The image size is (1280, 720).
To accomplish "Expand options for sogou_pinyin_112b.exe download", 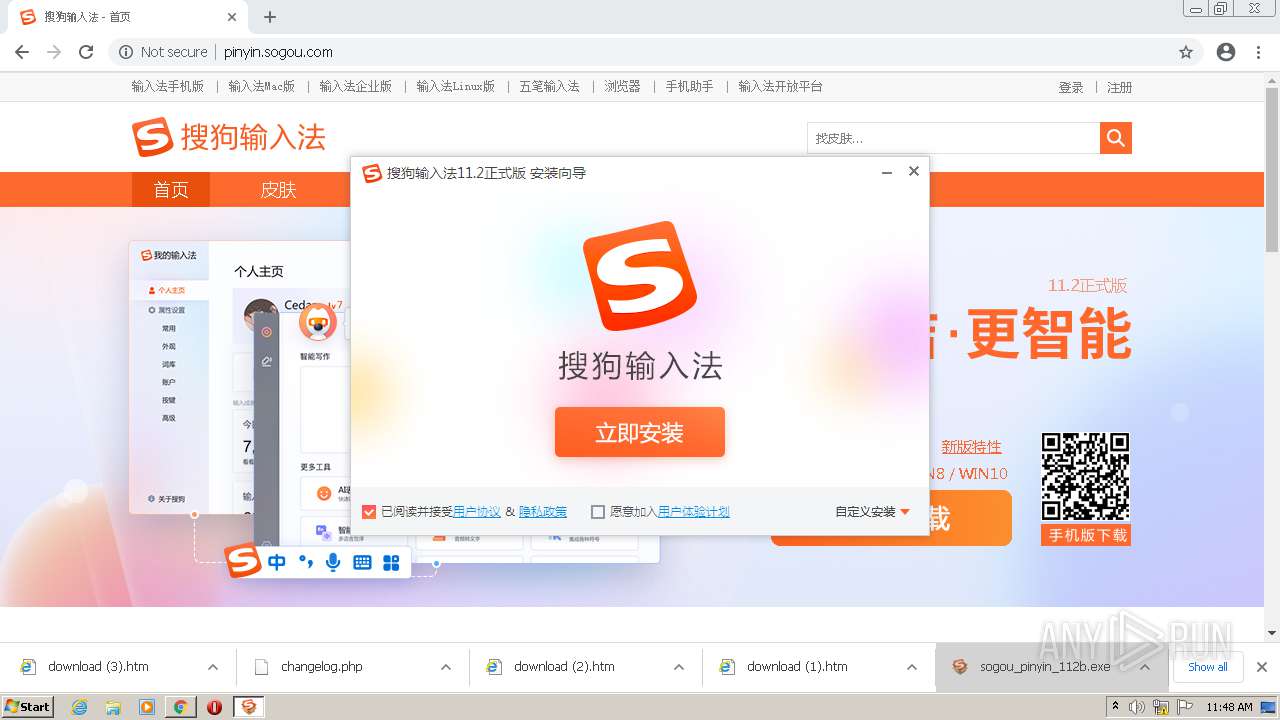I will pyautogui.click(x=1145, y=667).
